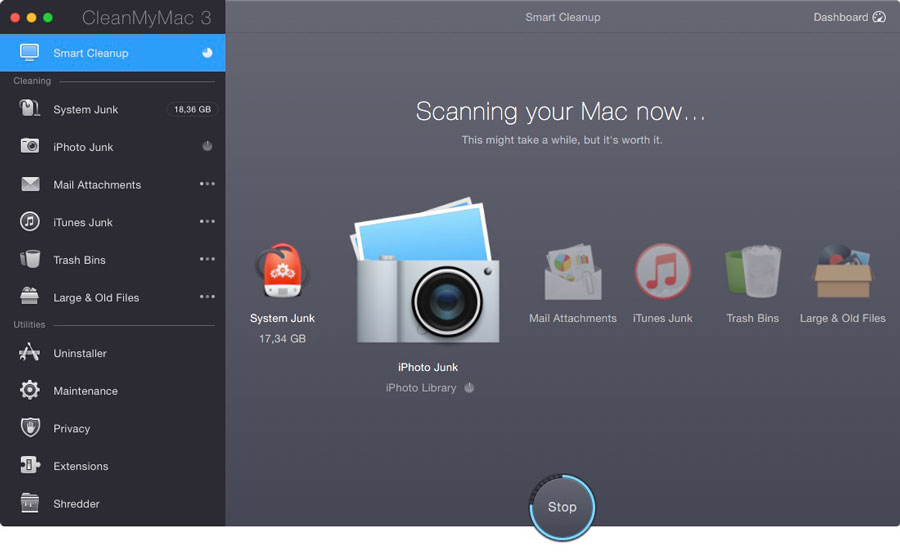This screenshot has height=553, width=900.
Task: Click the yellow minimize window button
Action: (32, 18)
